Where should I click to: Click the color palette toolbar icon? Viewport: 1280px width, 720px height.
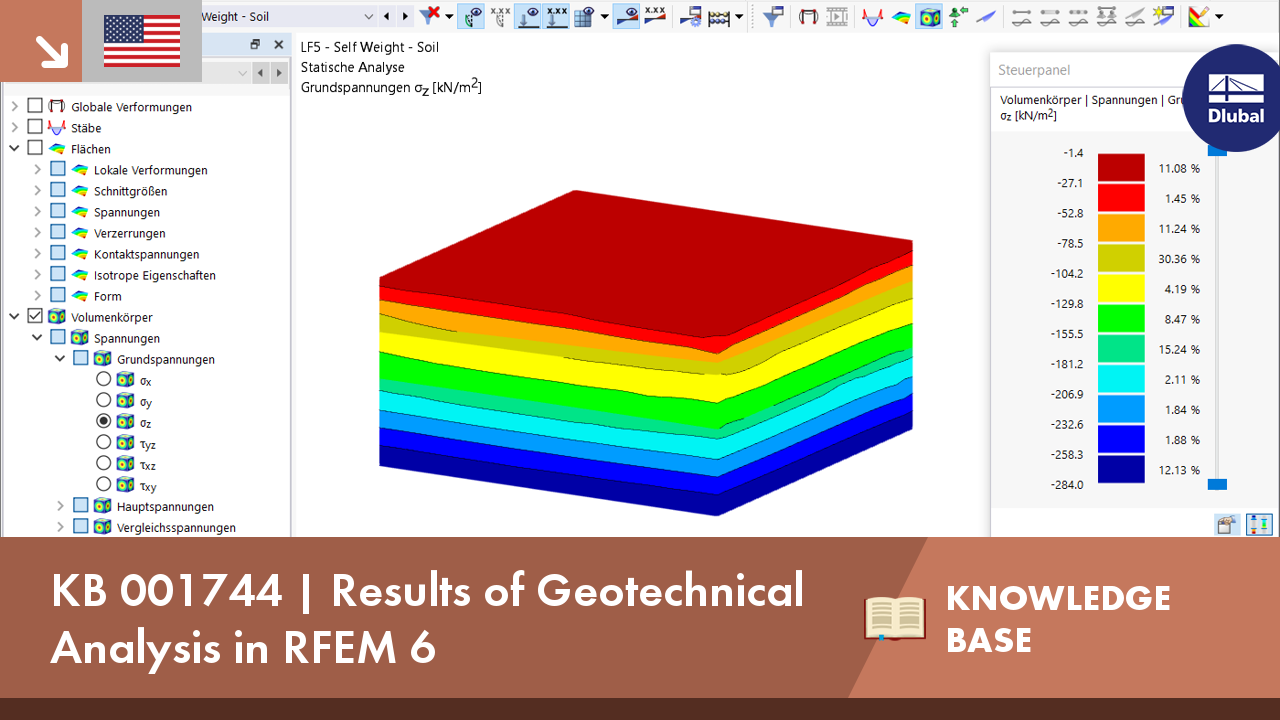pos(1198,16)
